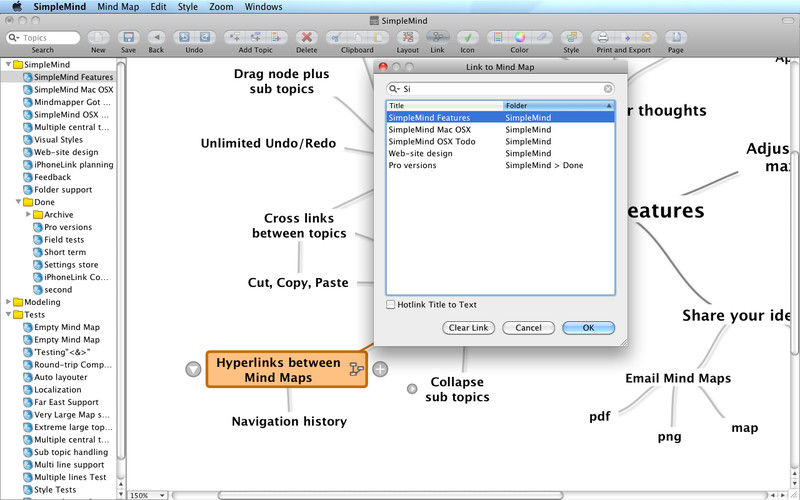Click the Cancel button in the dialog
Viewport: 800px width, 500px height.
[528, 328]
